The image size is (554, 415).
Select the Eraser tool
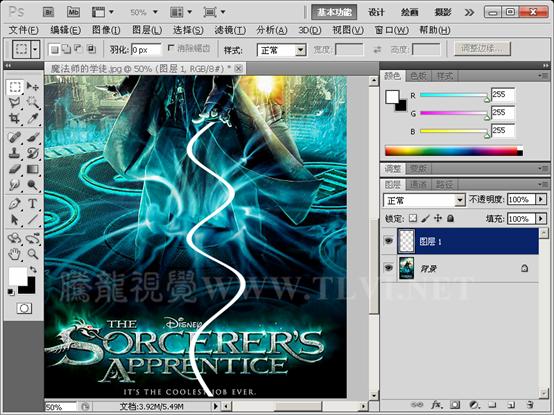tap(14, 169)
